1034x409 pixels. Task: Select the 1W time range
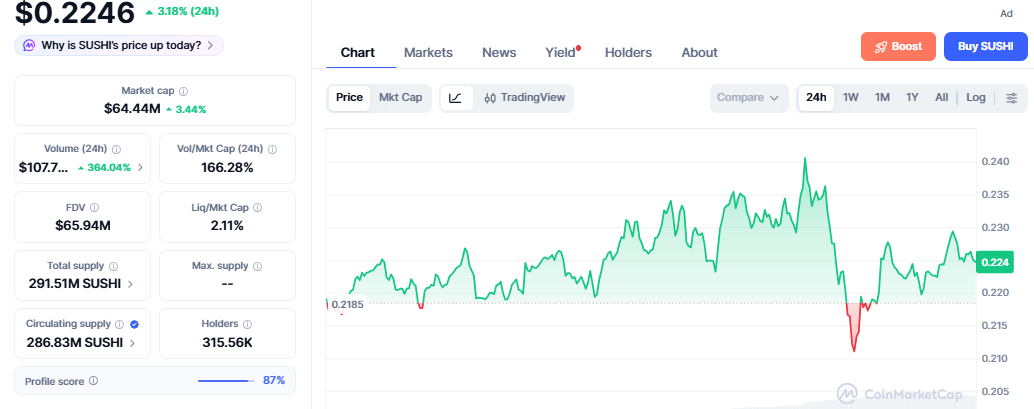[x=851, y=98]
